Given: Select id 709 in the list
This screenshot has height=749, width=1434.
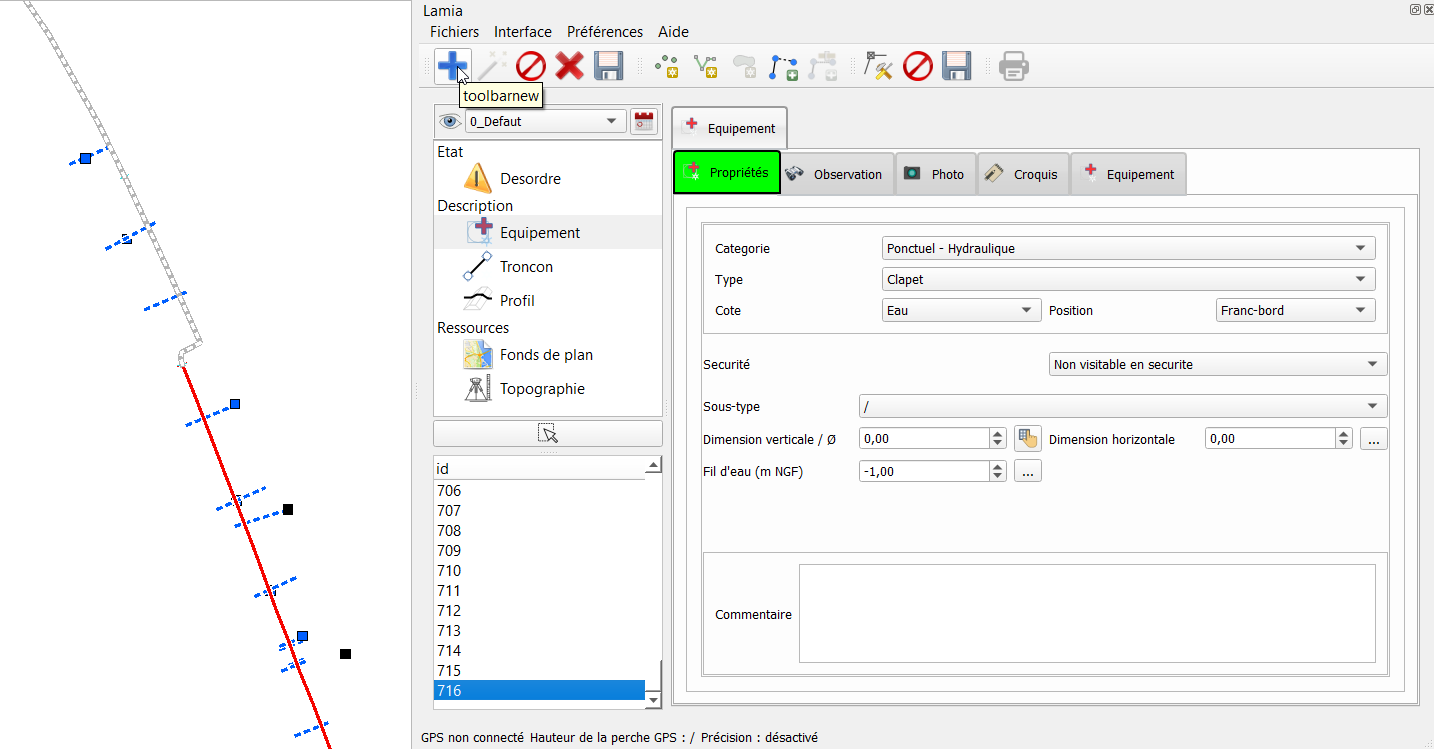Looking at the screenshot, I should click(540, 551).
